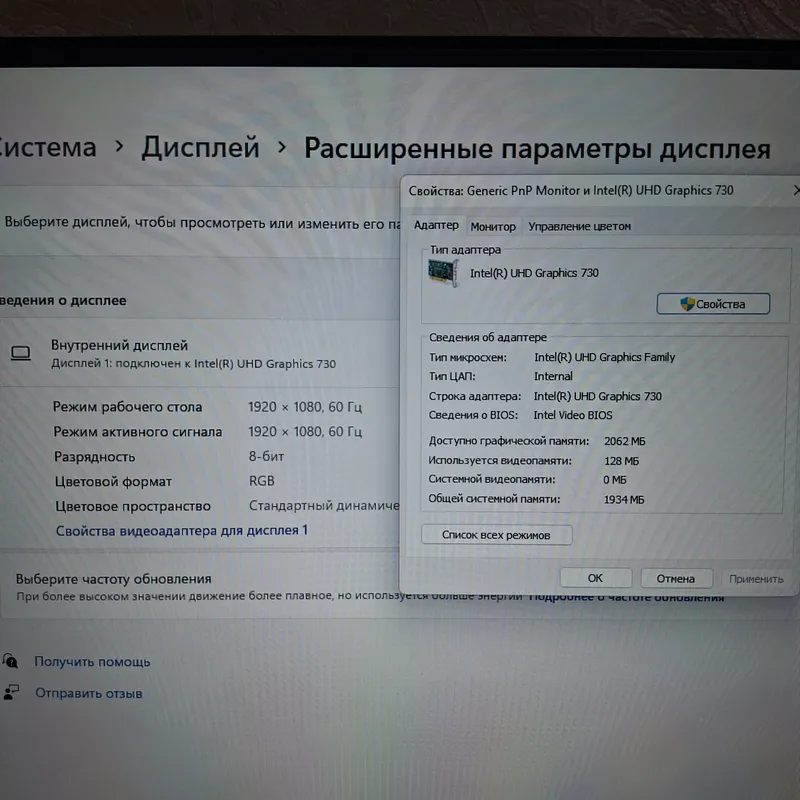Click the feedback person icon

pos(11,692)
